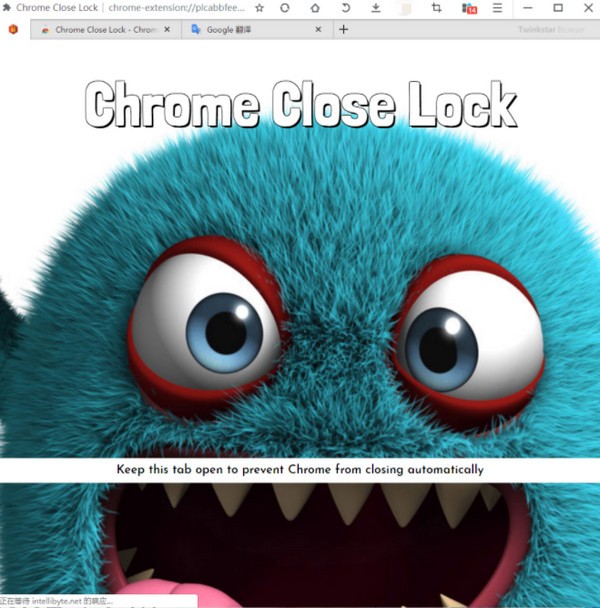The width and height of the screenshot is (600, 608).
Task: Bookmark this page with the star icon
Action: (259, 8)
